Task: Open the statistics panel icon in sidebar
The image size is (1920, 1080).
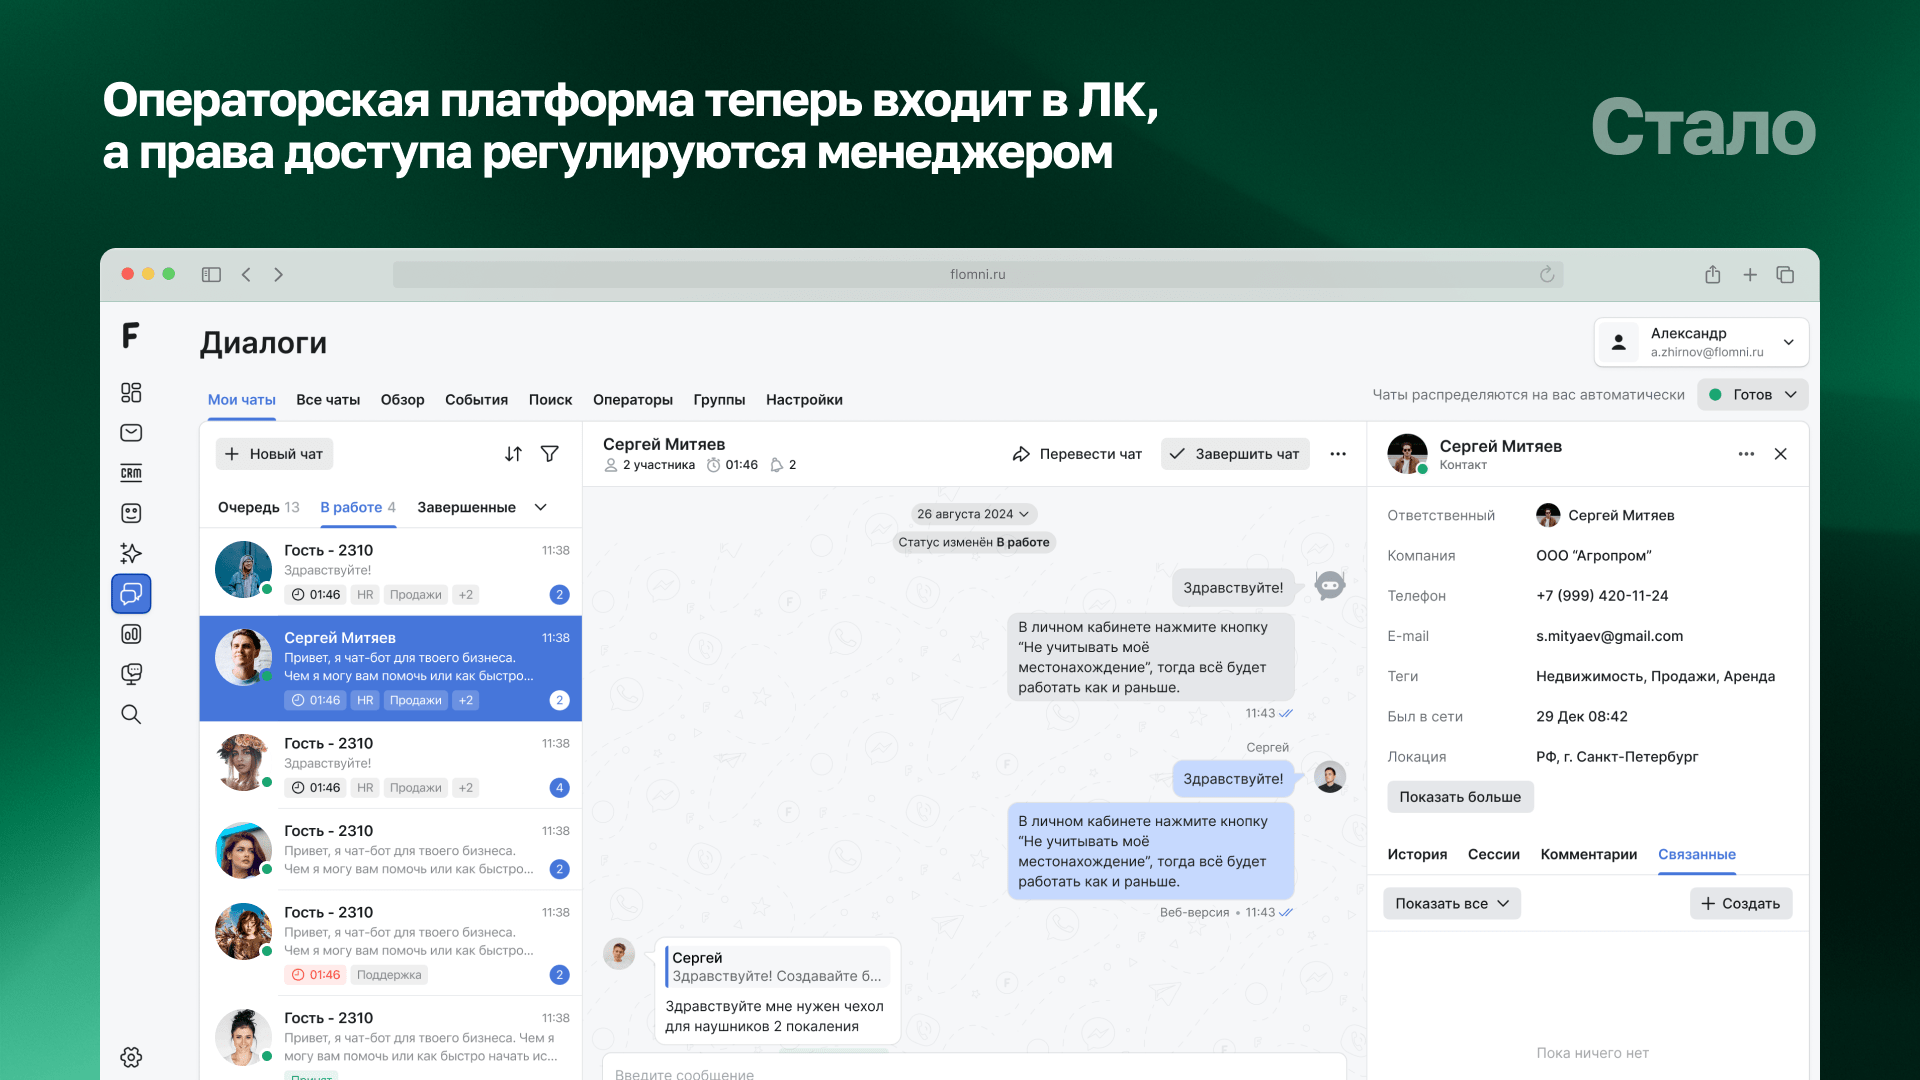Action: (131, 633)
